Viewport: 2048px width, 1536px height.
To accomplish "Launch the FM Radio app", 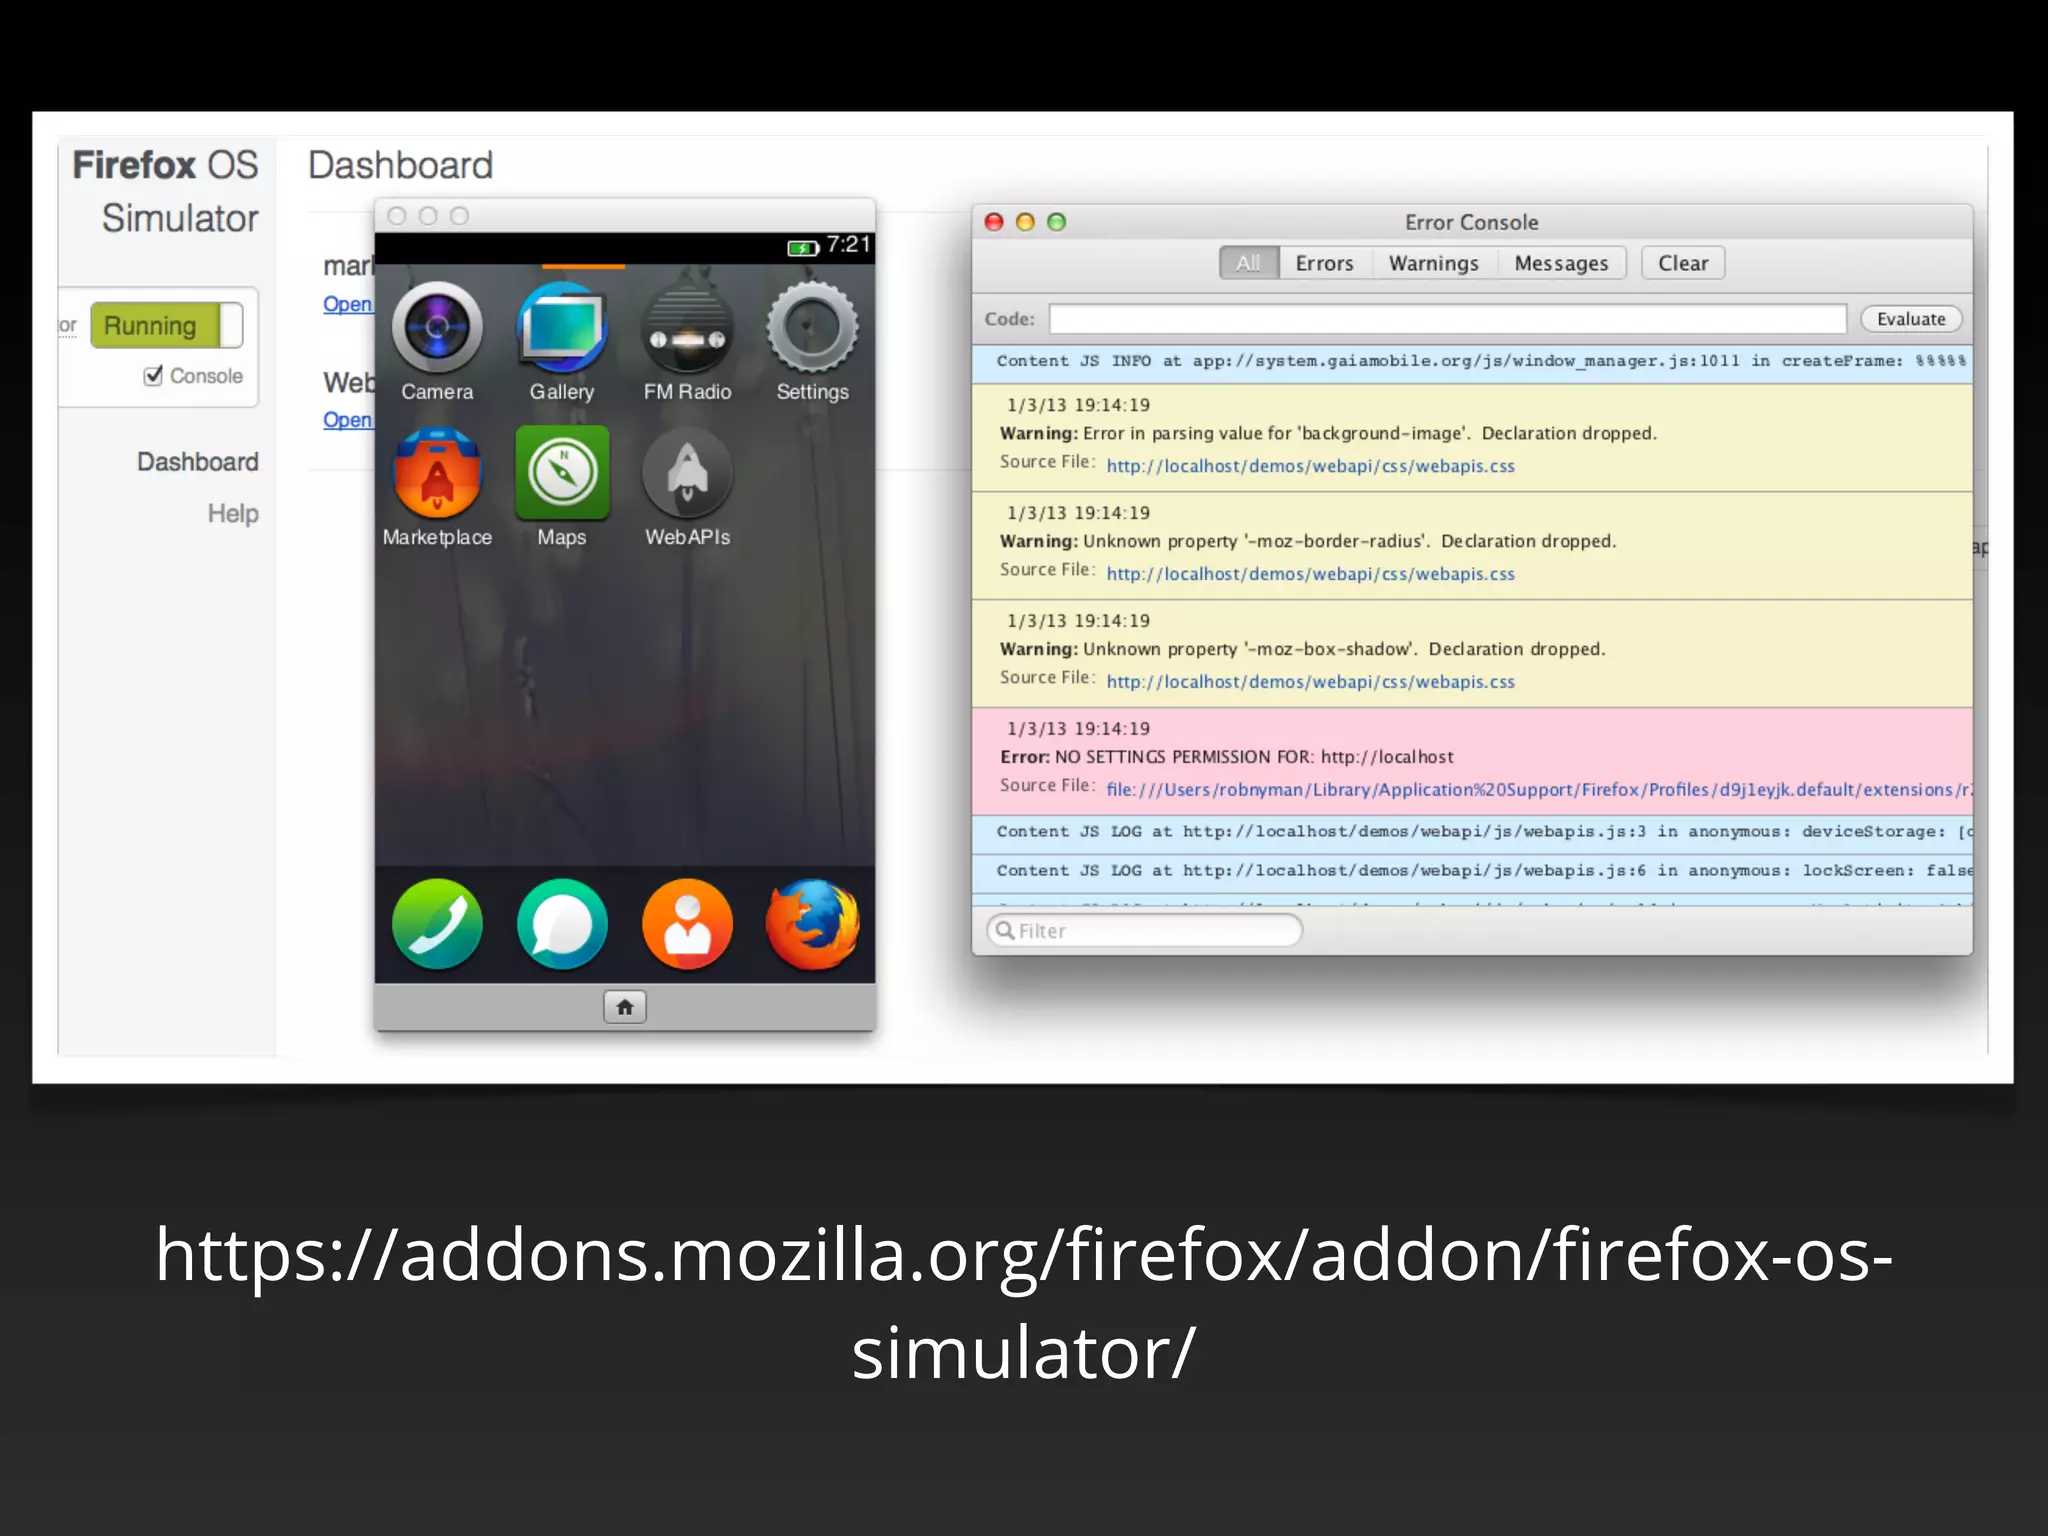I will [687, 328].
